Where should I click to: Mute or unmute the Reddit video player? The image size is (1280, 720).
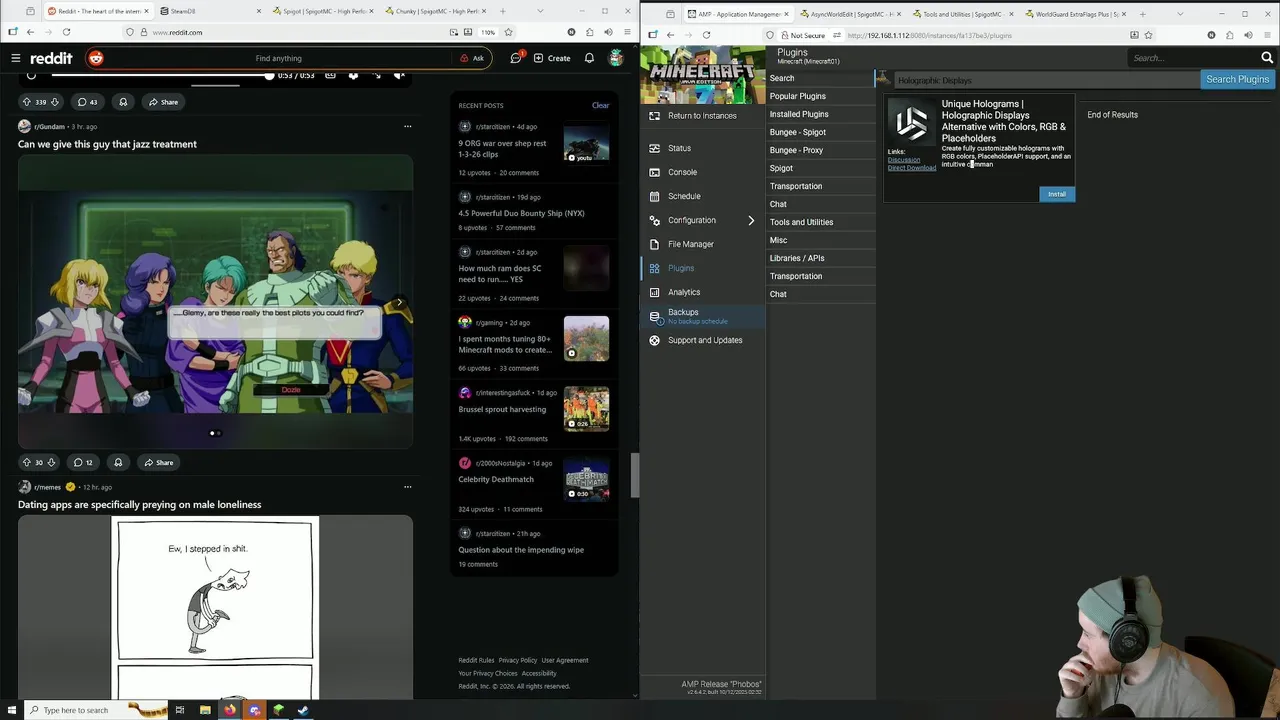pyautogui.click(x=399, y=76)
